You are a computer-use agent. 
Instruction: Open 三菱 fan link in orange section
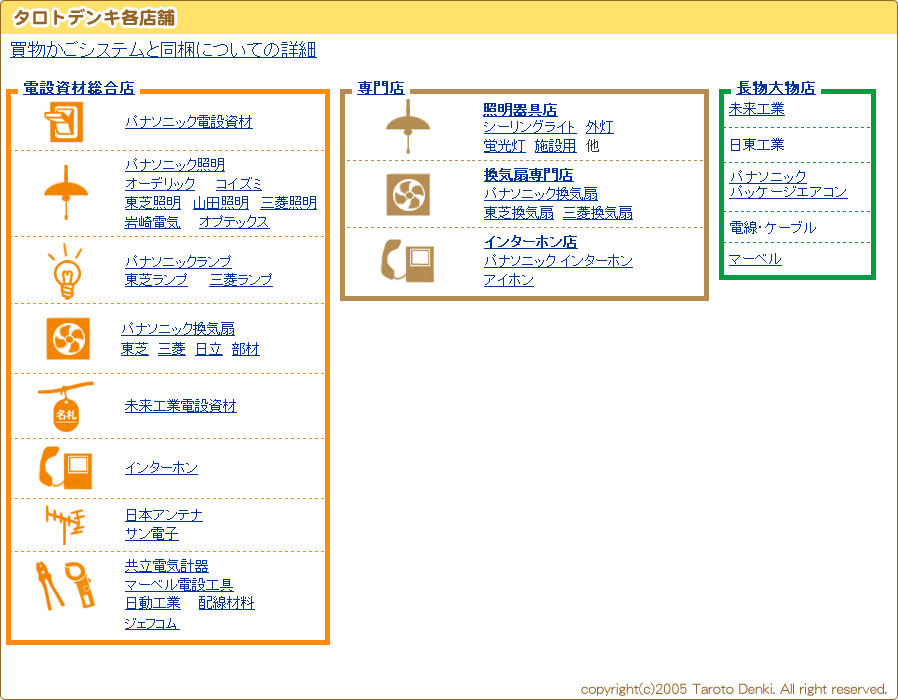[172, 349]
